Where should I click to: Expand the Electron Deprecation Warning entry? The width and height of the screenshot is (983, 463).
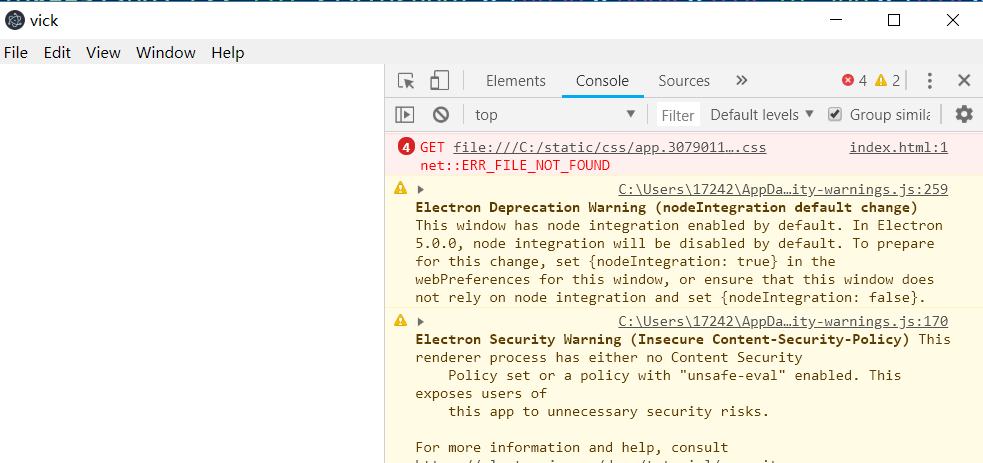coord(421,190)
